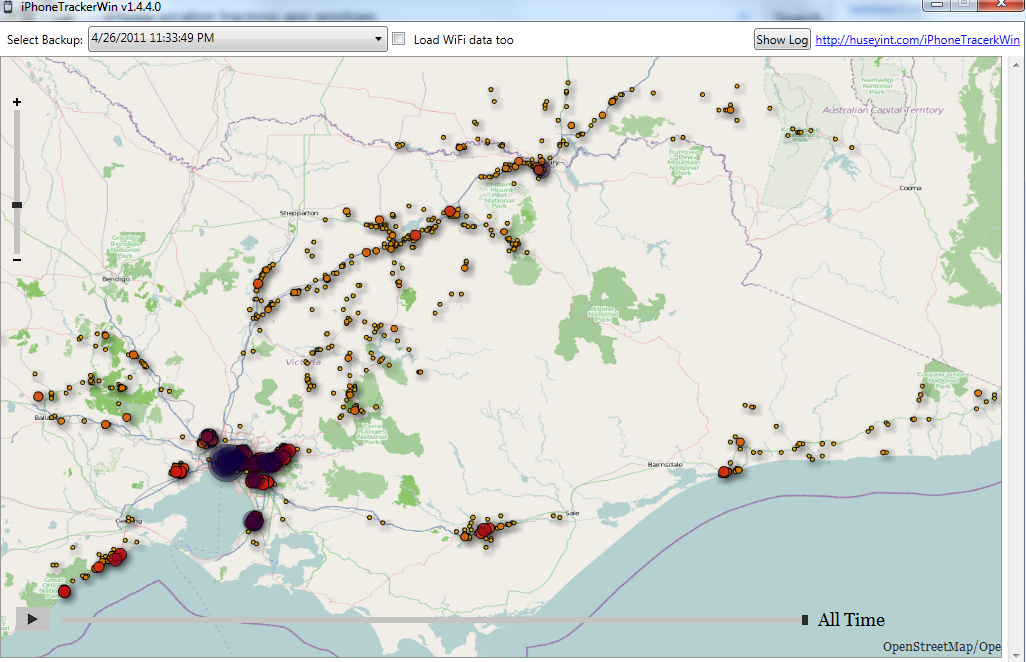Click the red marker southeast of Bairnsdale
This screenshot has width=1026, height=662.
click(x=725, y=472)
